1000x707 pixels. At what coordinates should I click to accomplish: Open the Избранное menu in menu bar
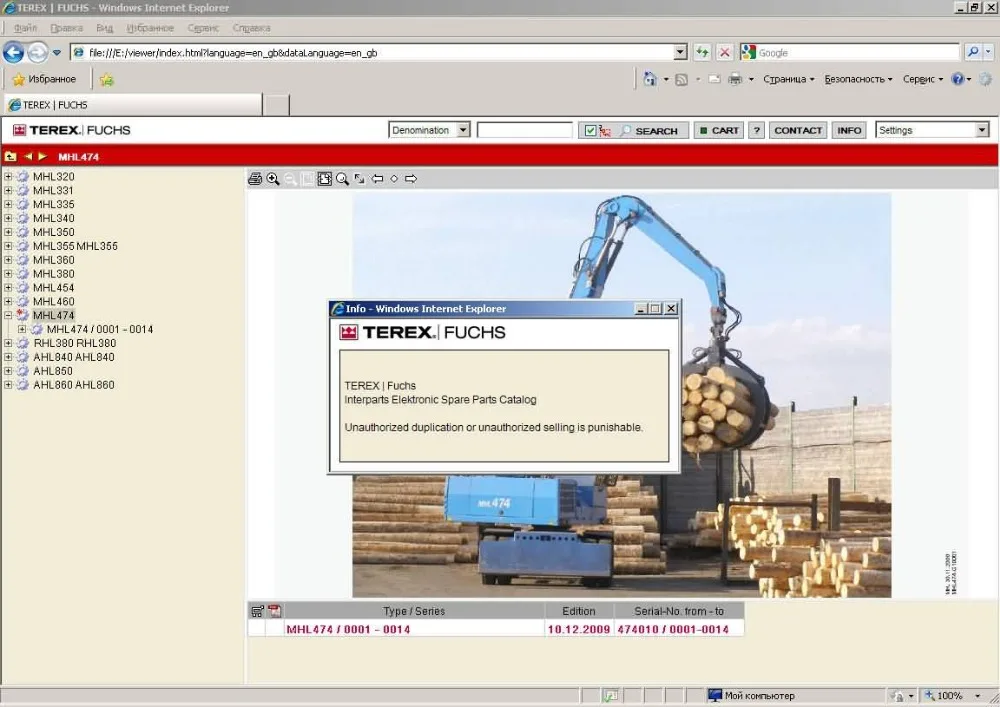[x=150, y=28]
